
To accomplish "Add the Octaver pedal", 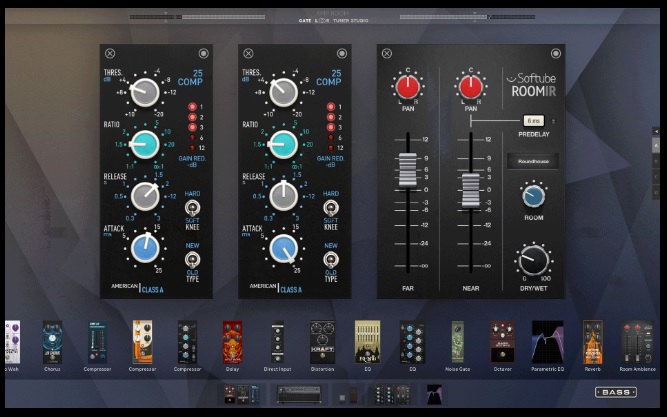I will pos(502,343).
